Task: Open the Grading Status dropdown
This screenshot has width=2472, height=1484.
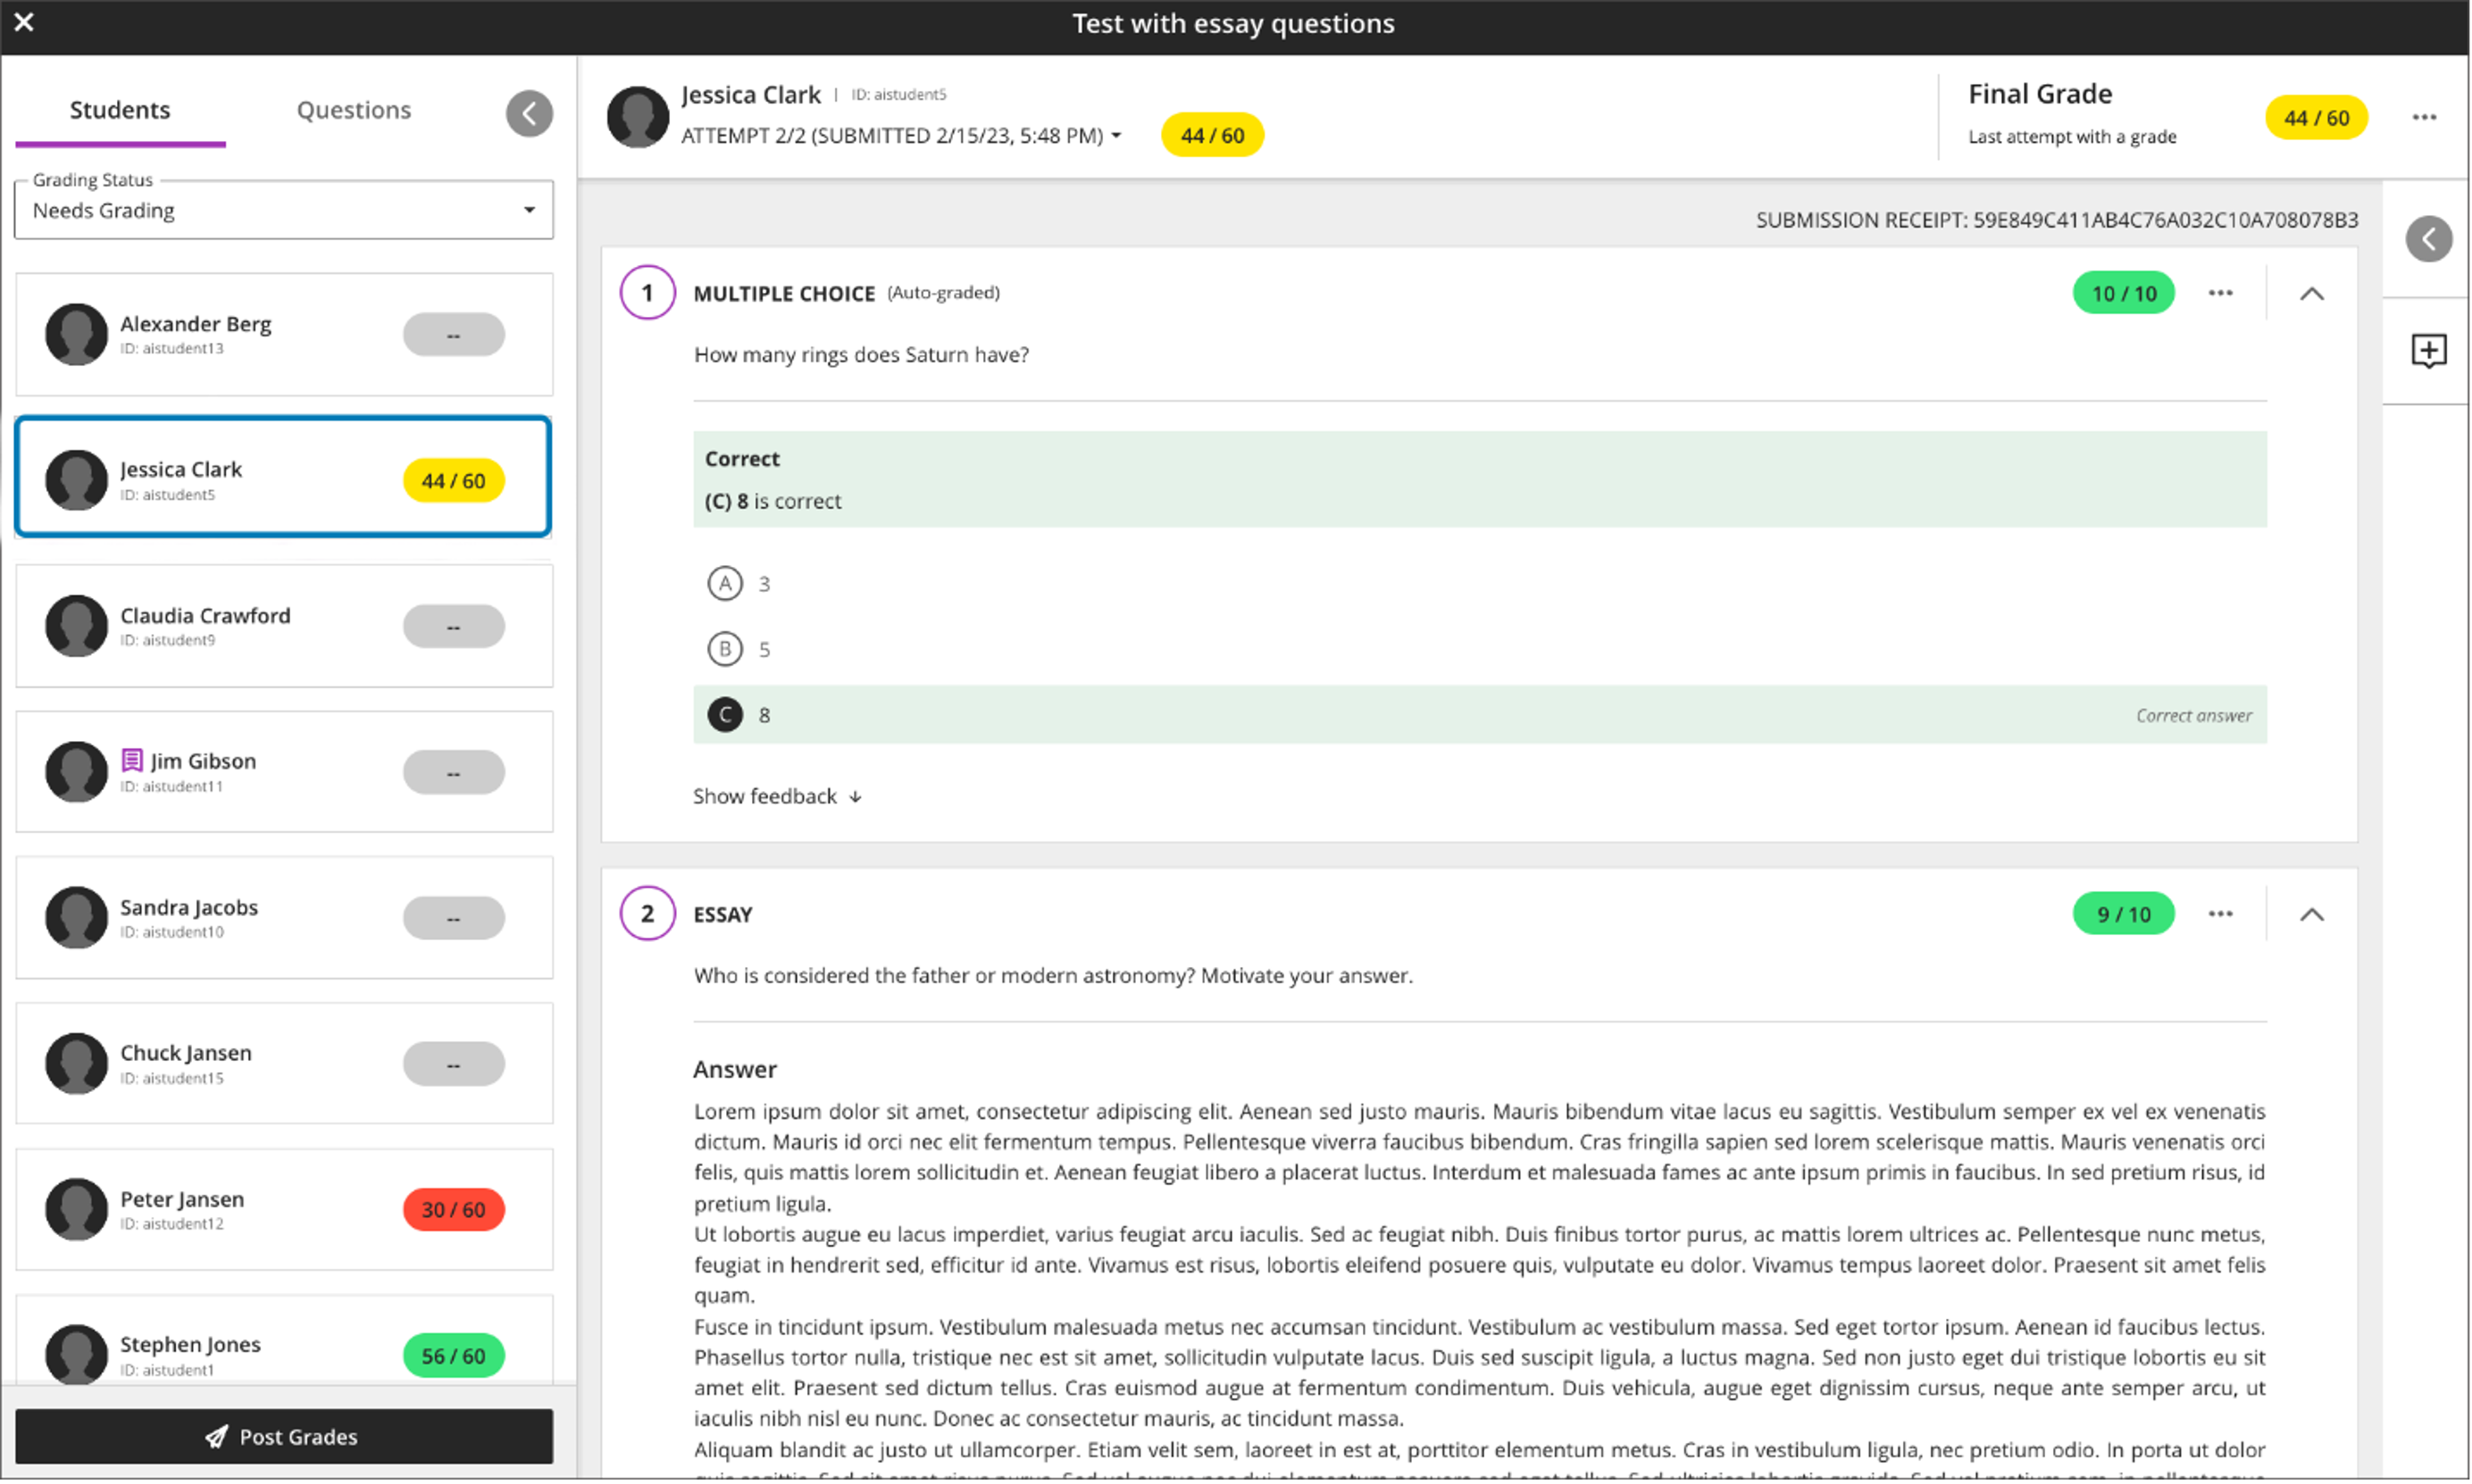Action: [x=282, y=210]
